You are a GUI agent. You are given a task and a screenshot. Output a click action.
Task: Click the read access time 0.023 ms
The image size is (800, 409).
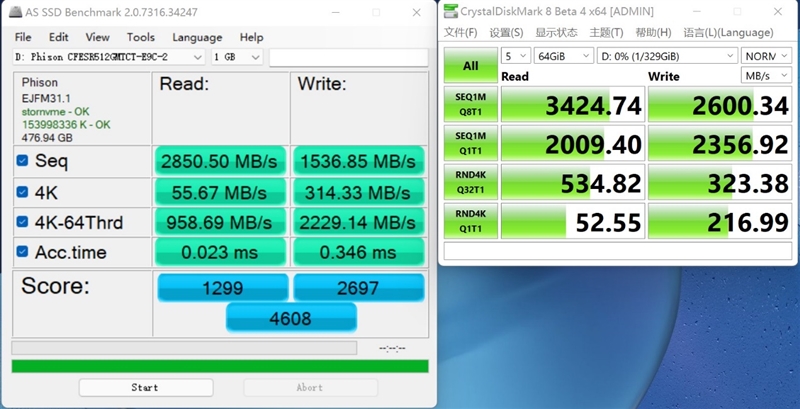pos(219,251)
